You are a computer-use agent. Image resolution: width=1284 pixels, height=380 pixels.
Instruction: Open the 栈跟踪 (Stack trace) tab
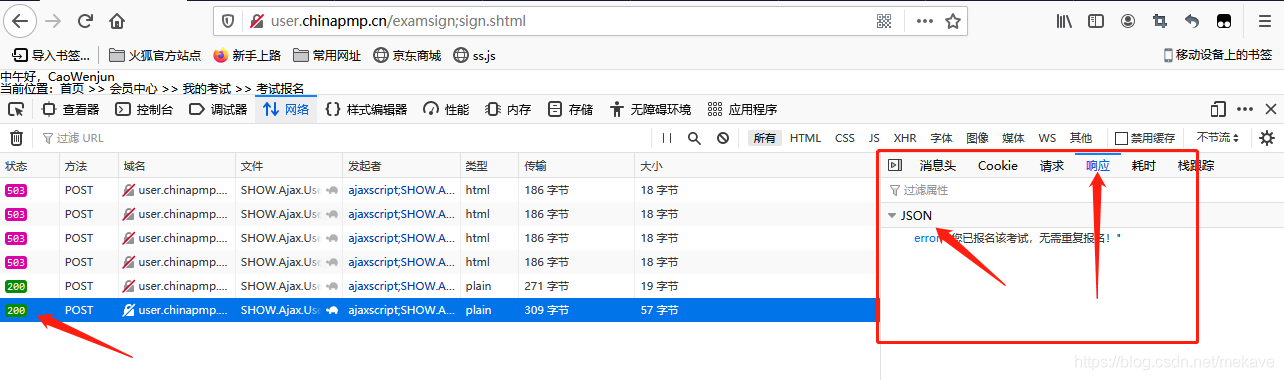pos(1196,166)
